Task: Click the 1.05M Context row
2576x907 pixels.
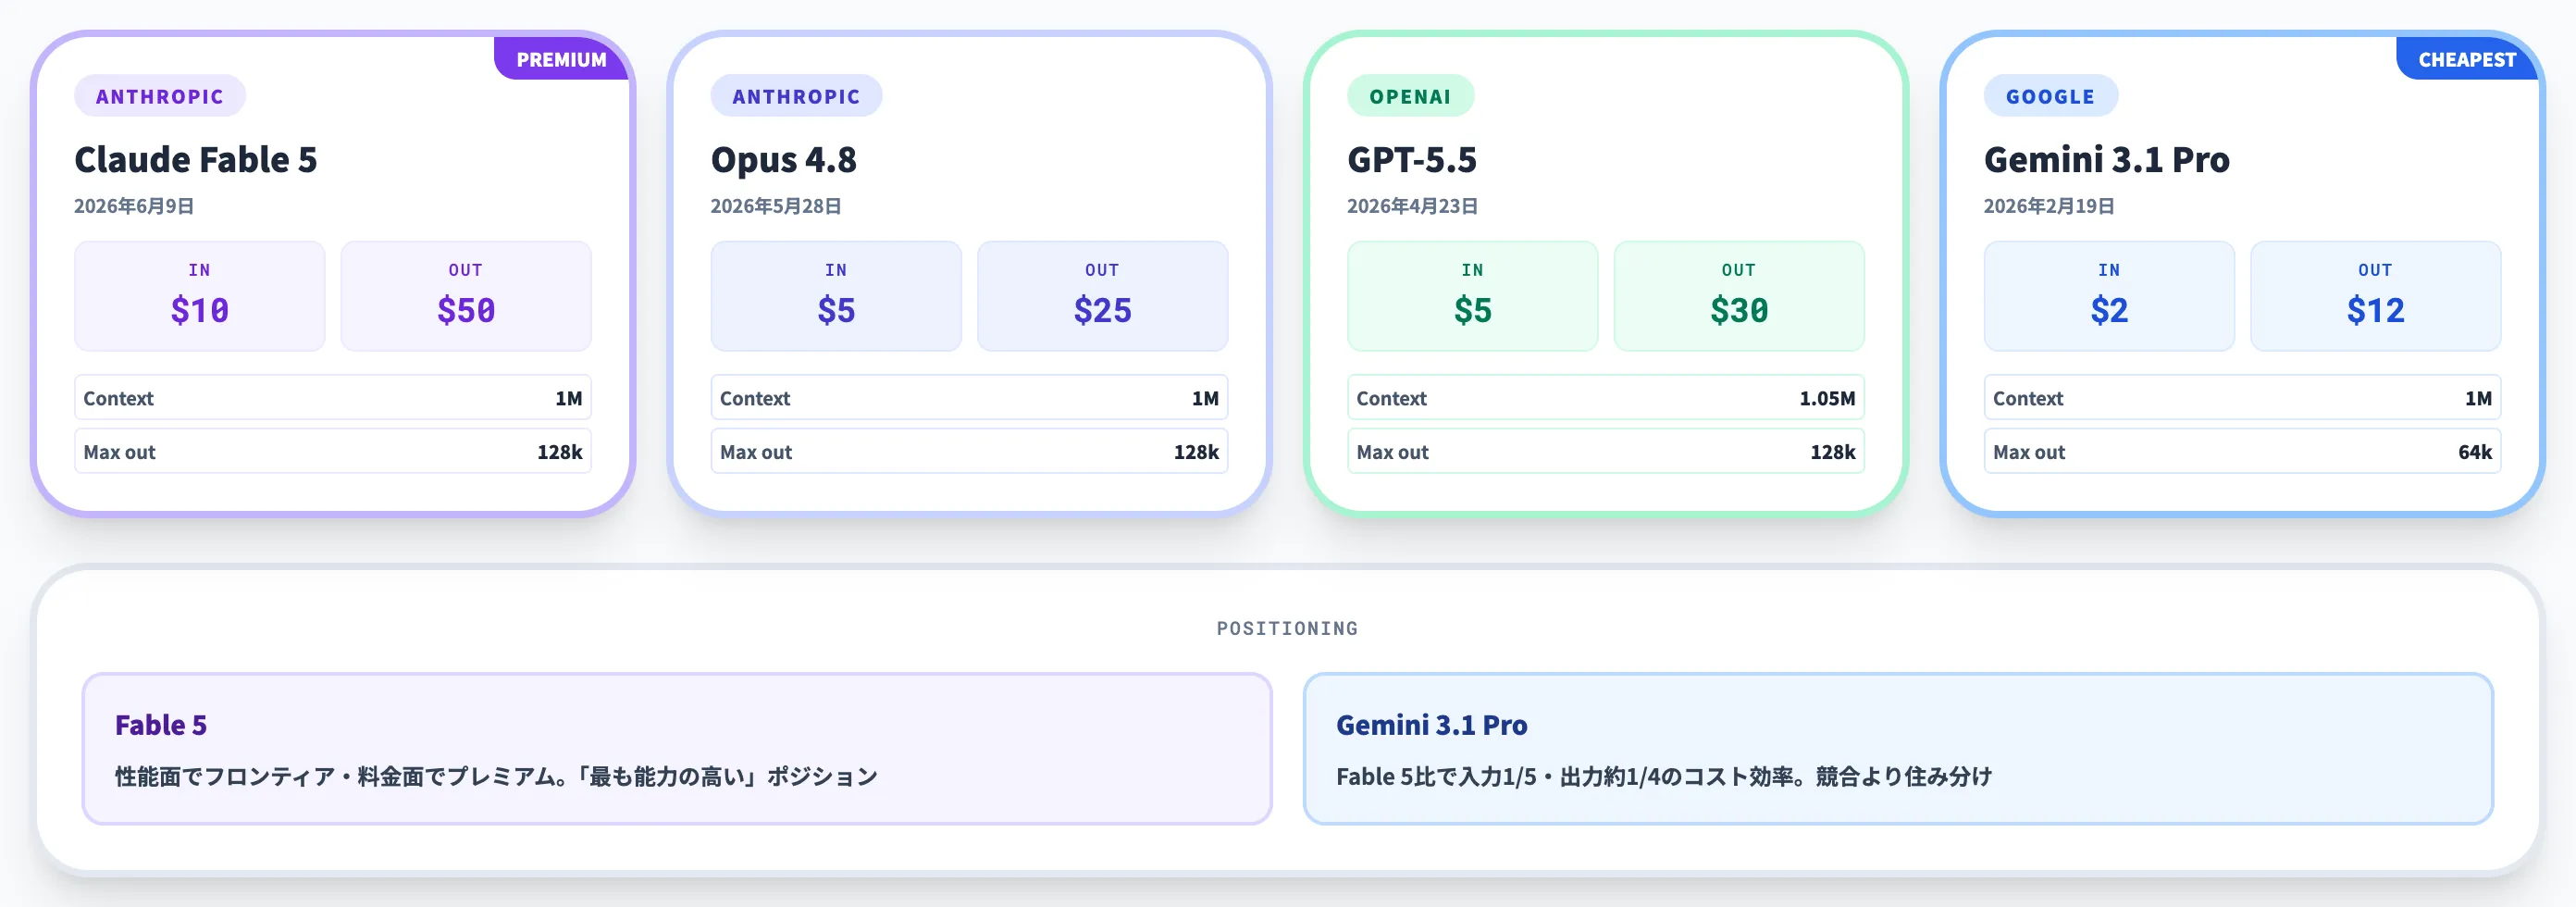Action: click(1605, 398)
